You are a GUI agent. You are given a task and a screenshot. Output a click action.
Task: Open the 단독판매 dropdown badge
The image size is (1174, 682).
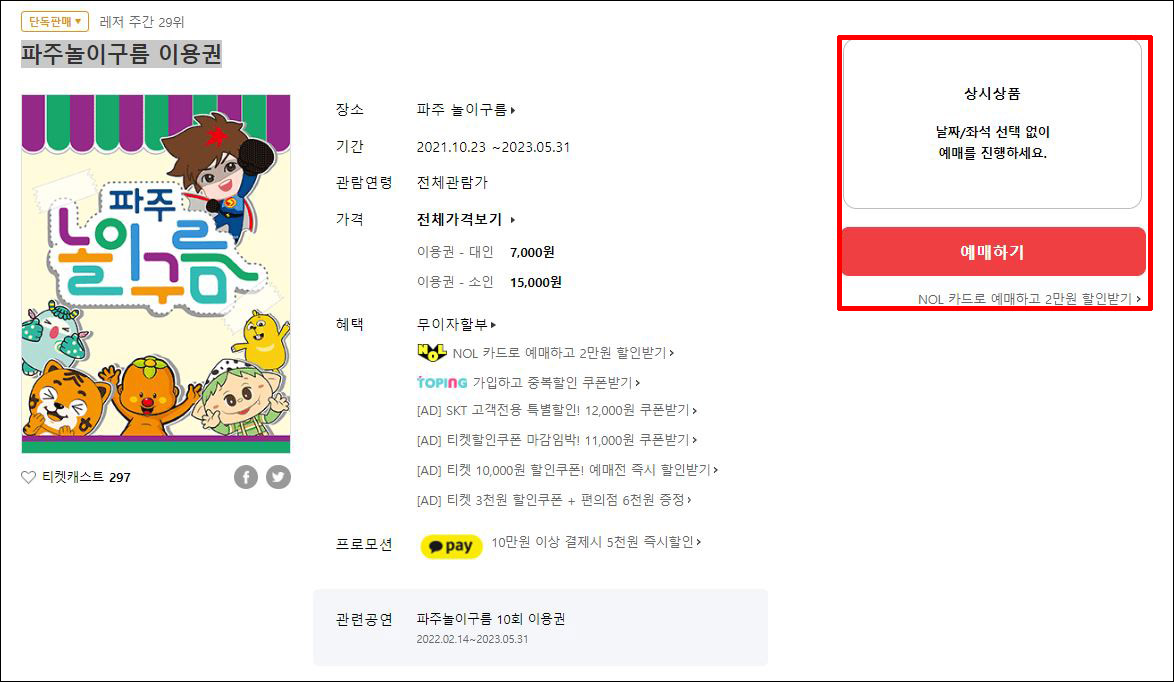(55, 22)
